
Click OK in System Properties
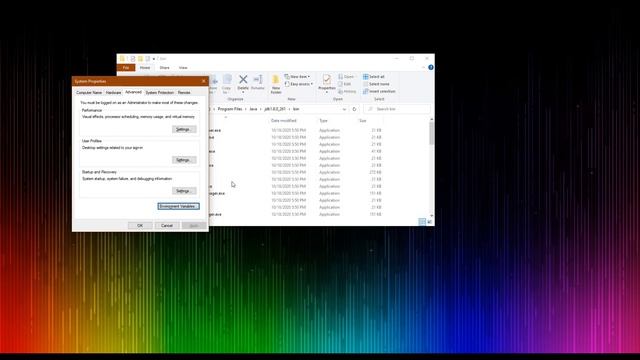pyautogui.click(x=140, y=225)
